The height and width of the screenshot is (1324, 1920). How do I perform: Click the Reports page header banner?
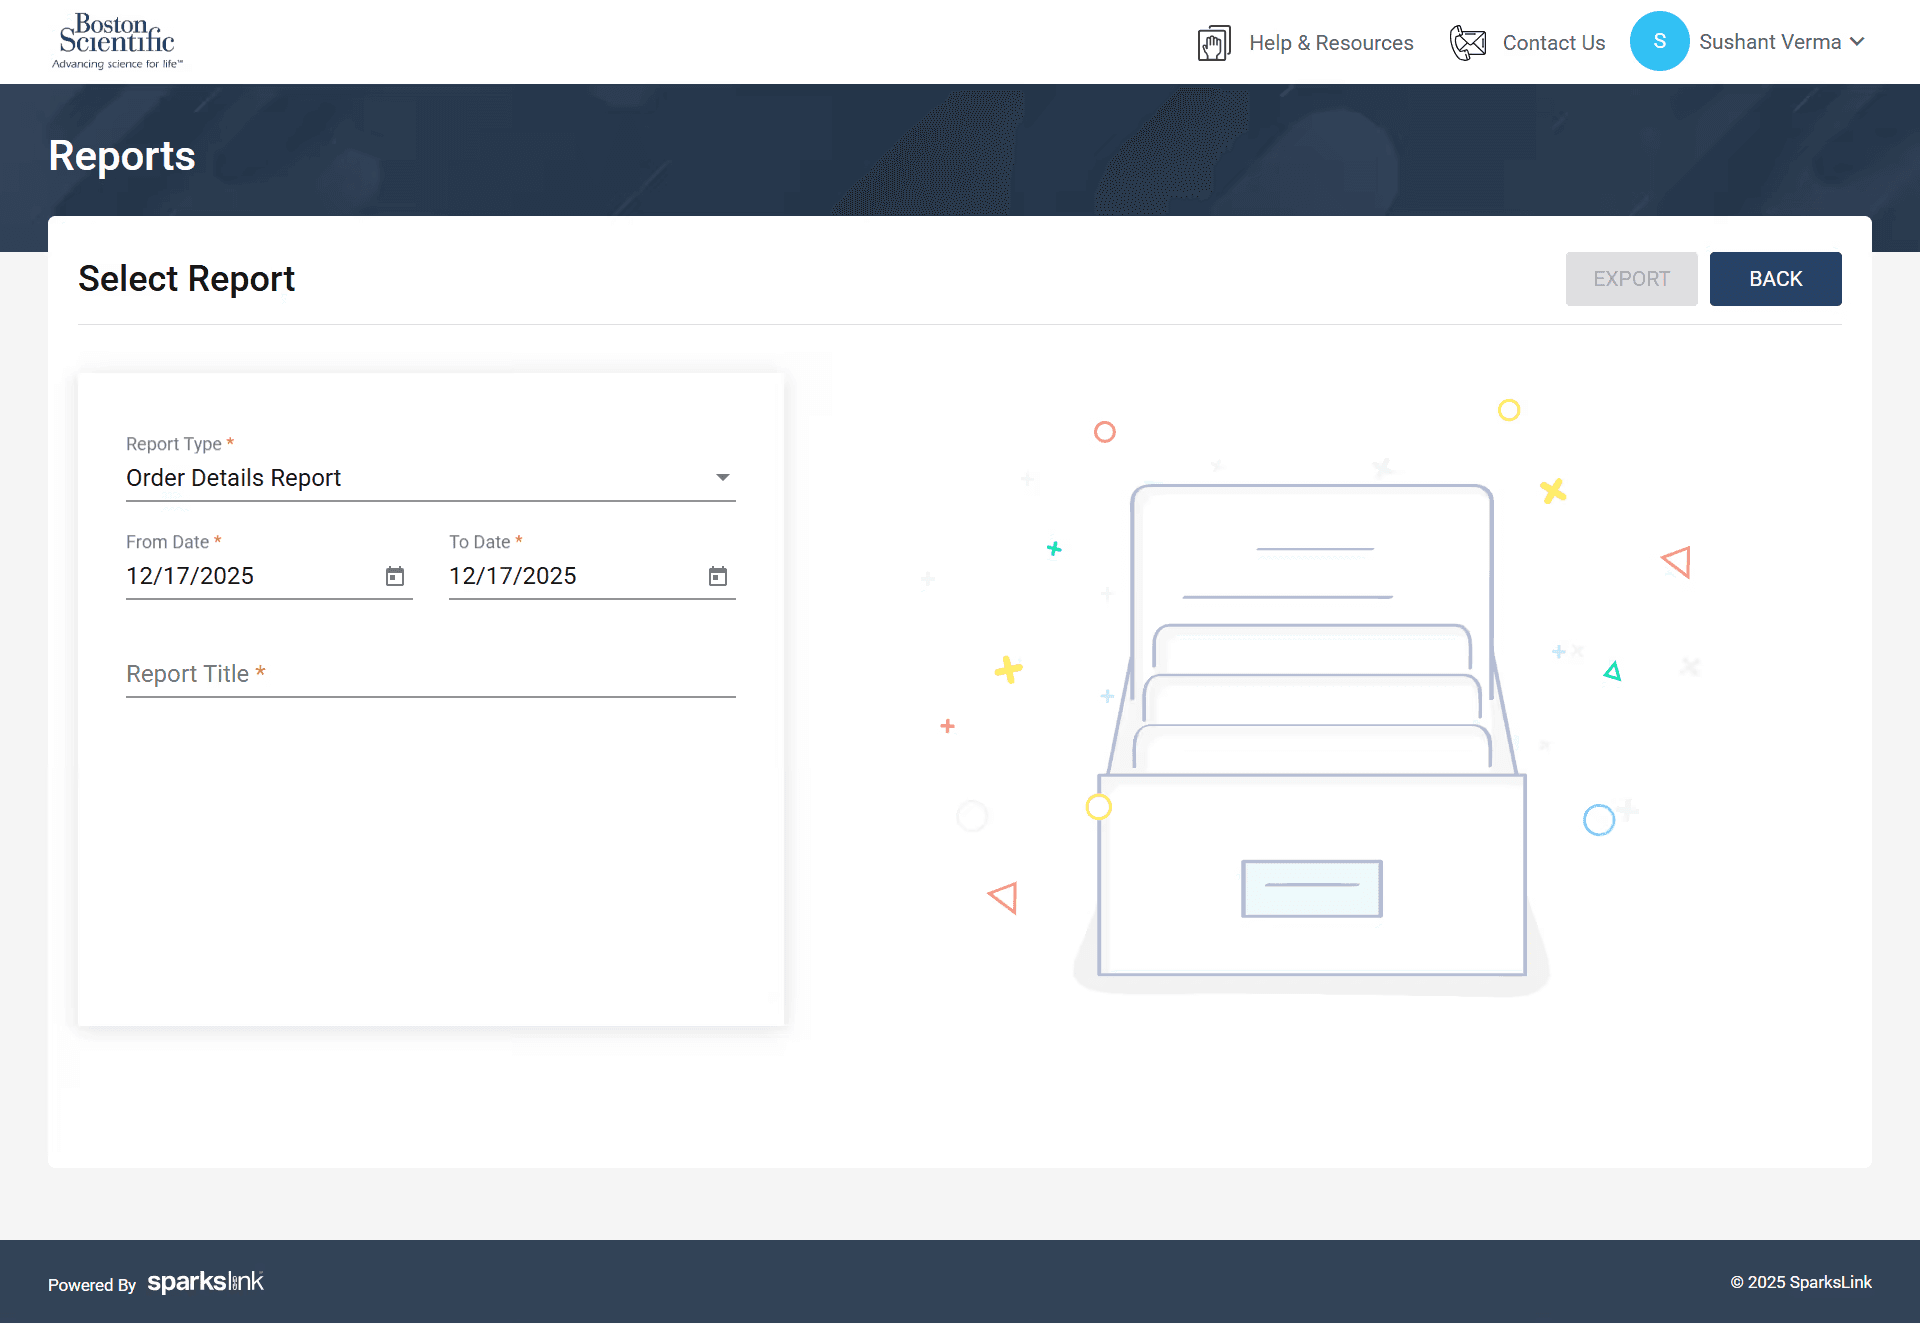click(122, 156)
